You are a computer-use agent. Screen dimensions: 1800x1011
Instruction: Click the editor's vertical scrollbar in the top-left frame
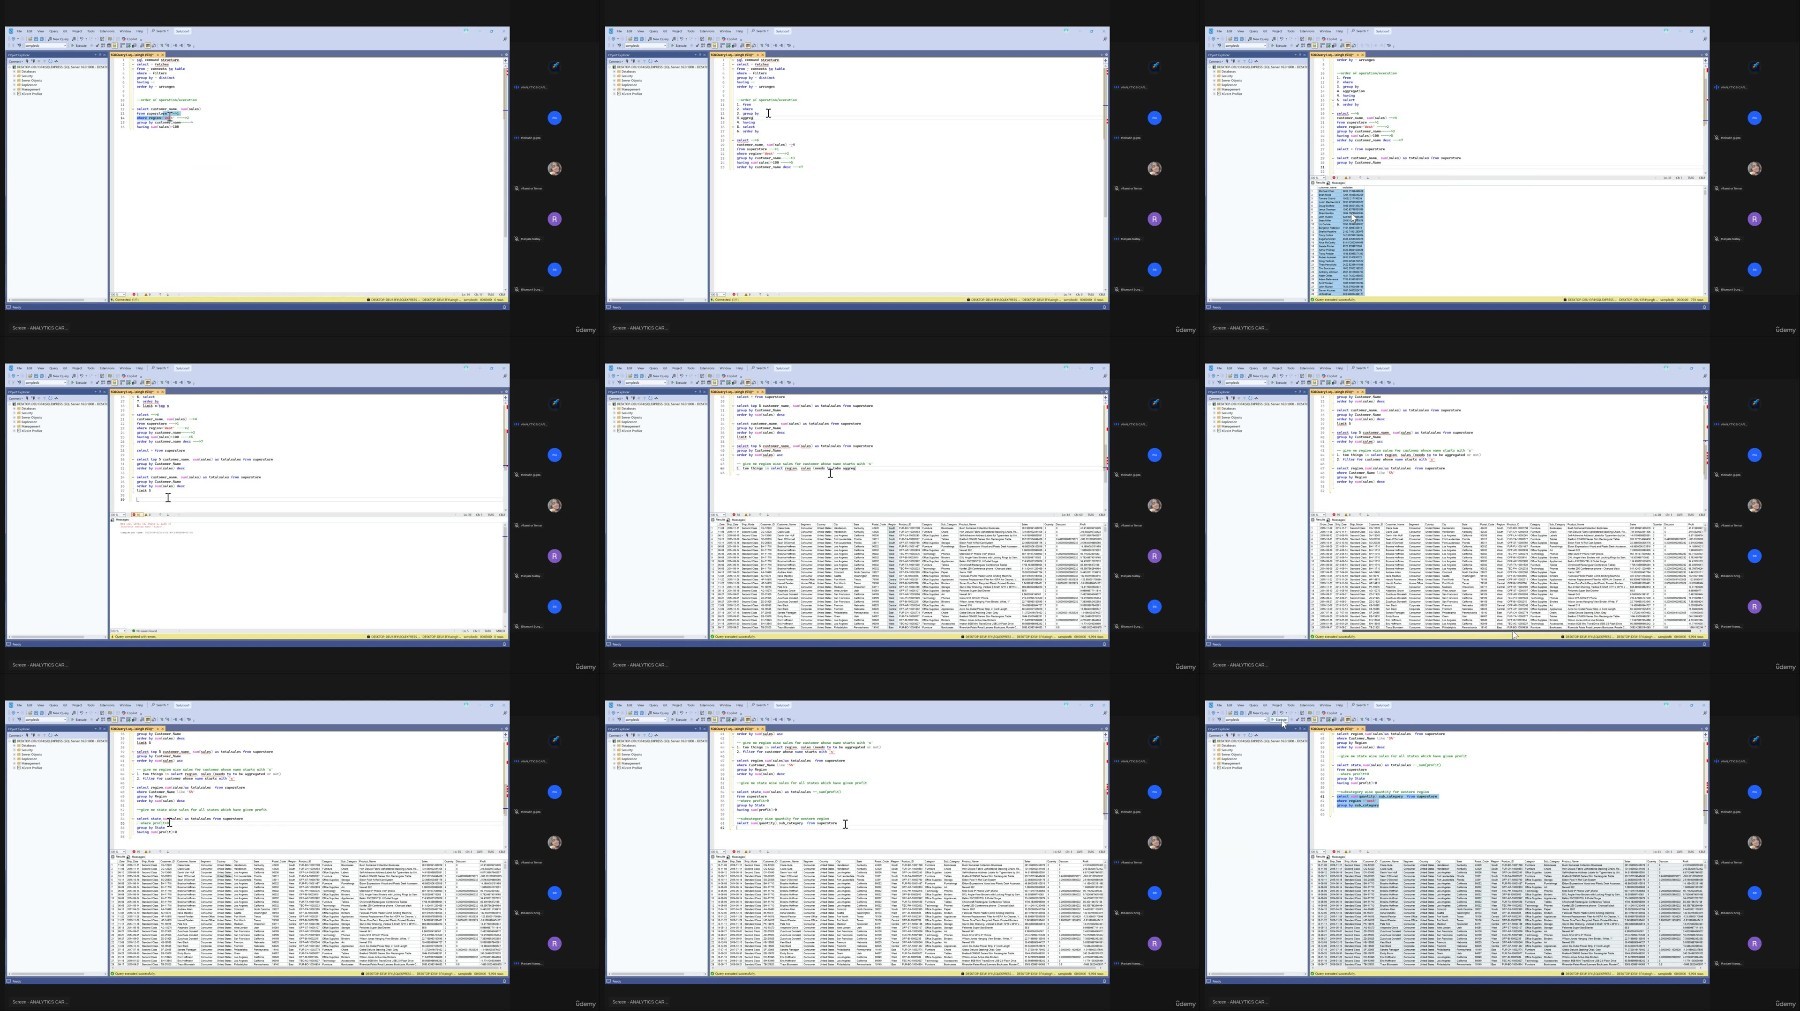click(505, 175)
